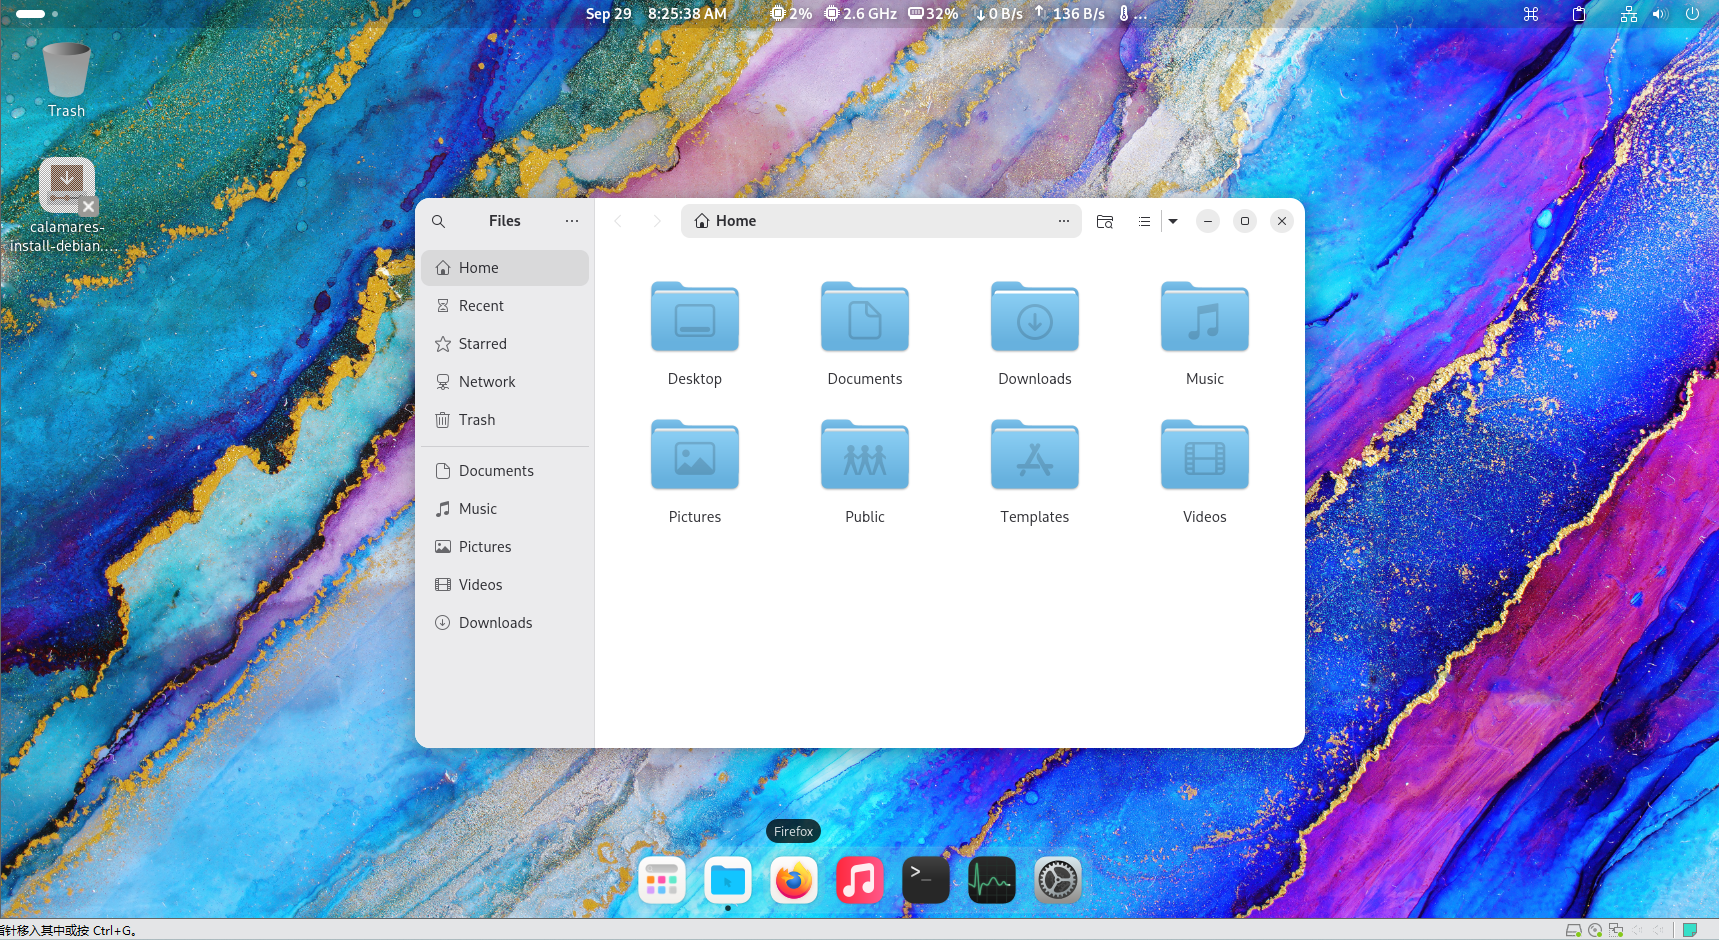Open Downloads bookmark in sidebar
1719x940 pixels.
pyautogui.click(x=505, y=623)
